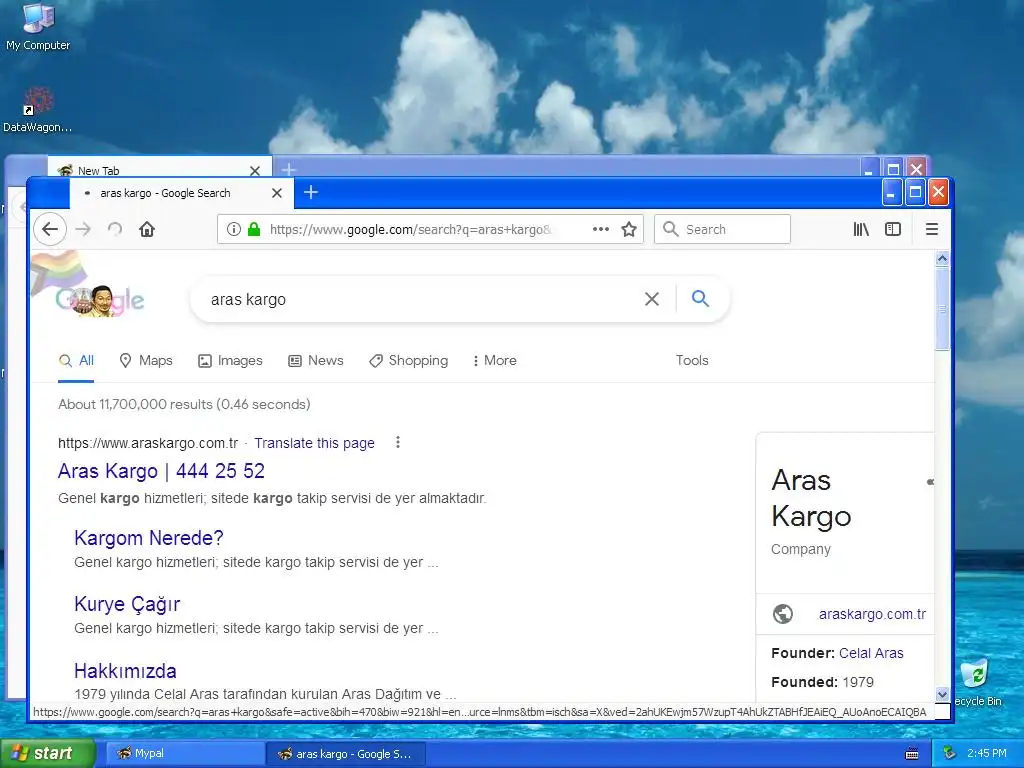Click the forward navigation arrow
The width and height of the screenshot is (1024, 768).
pyautogui.click(x=83, y=229)
